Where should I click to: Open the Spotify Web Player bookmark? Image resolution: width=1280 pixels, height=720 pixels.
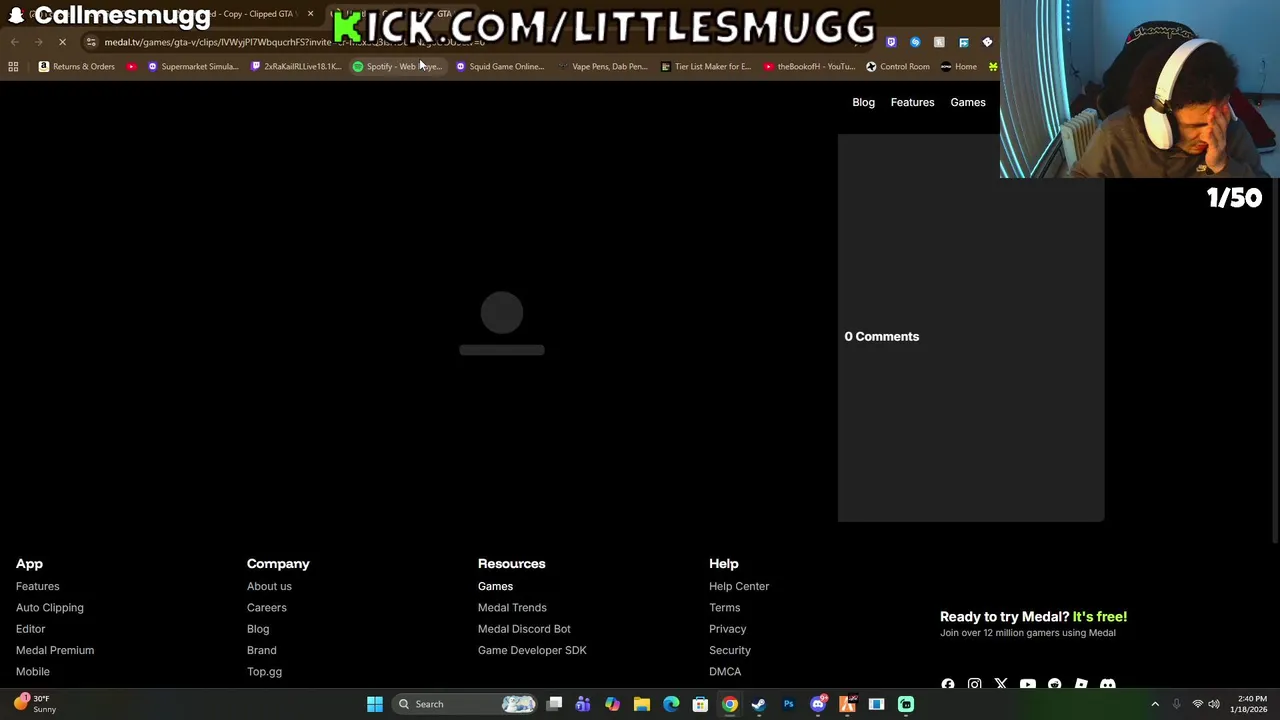(397, 67)
